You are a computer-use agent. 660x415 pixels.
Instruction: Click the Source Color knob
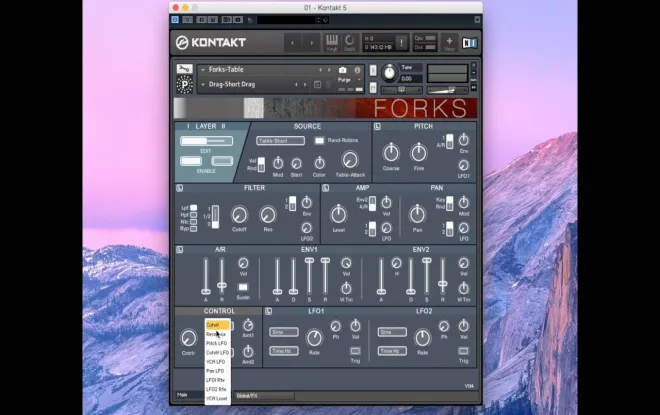tap(319, 162)
